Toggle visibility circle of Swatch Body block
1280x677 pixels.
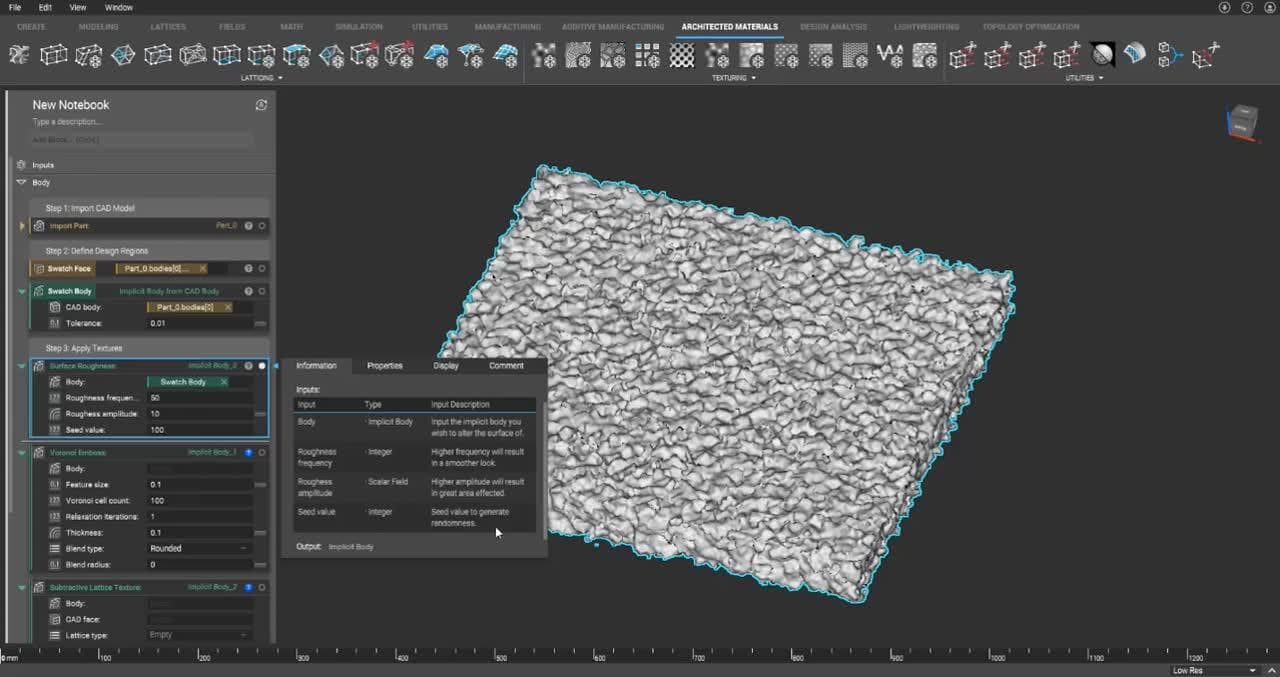pyautogui.click(x=262, y=291)
